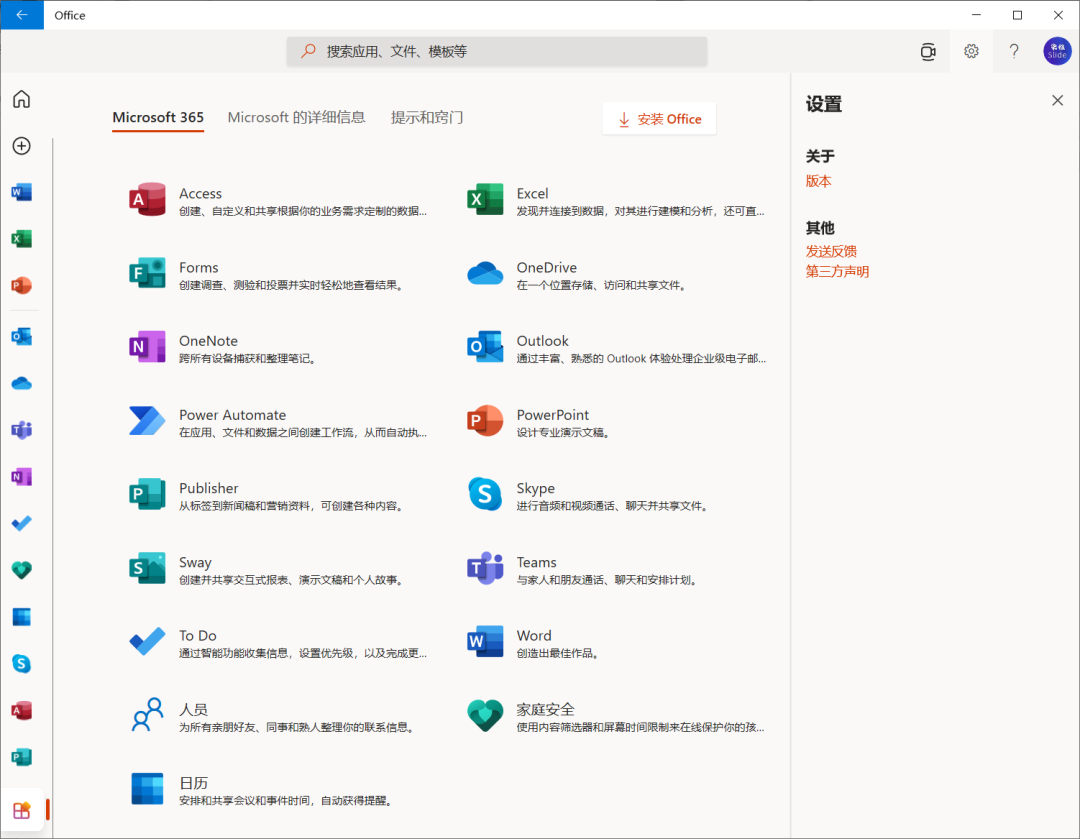Click the Skype app icon in list
This screenshot has width=1080, height=839.
[485, 494]
